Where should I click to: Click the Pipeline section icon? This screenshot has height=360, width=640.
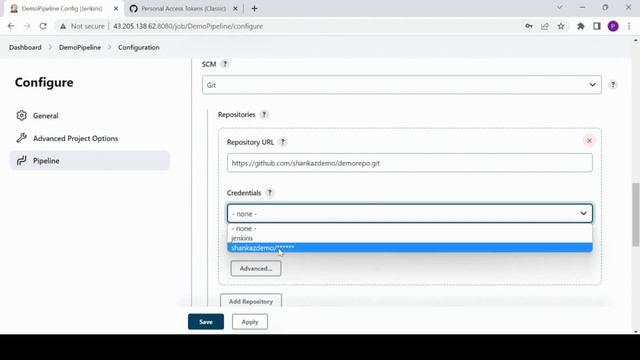pos(22,160)
